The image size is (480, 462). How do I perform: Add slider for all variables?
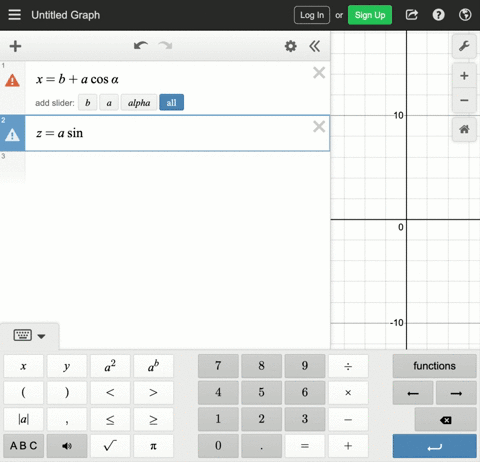(x=171, y=103)
